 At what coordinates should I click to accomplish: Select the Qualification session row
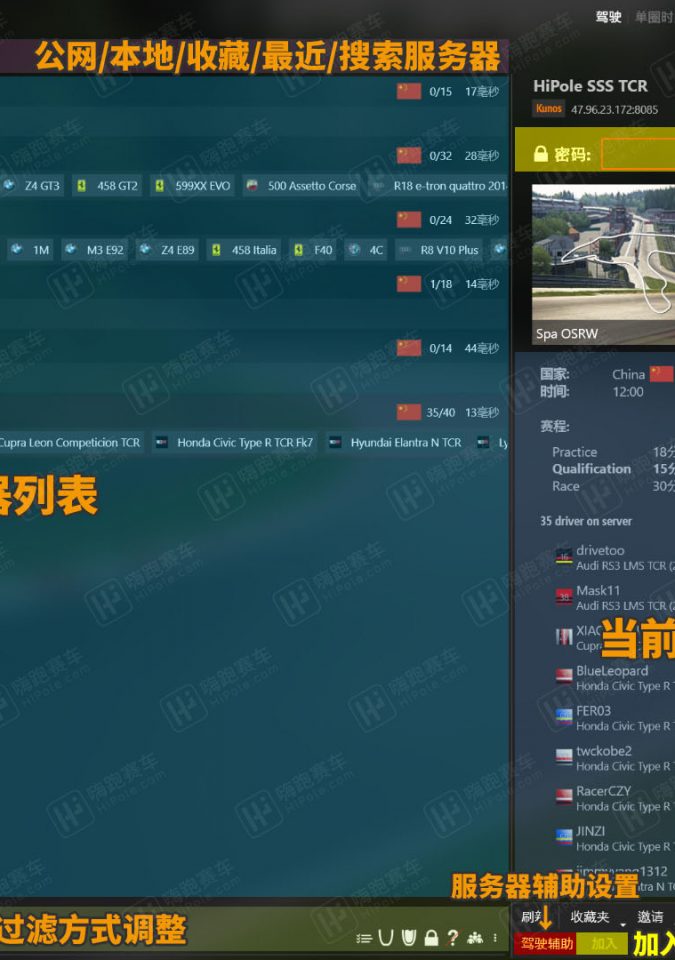(x=611, y=469)
